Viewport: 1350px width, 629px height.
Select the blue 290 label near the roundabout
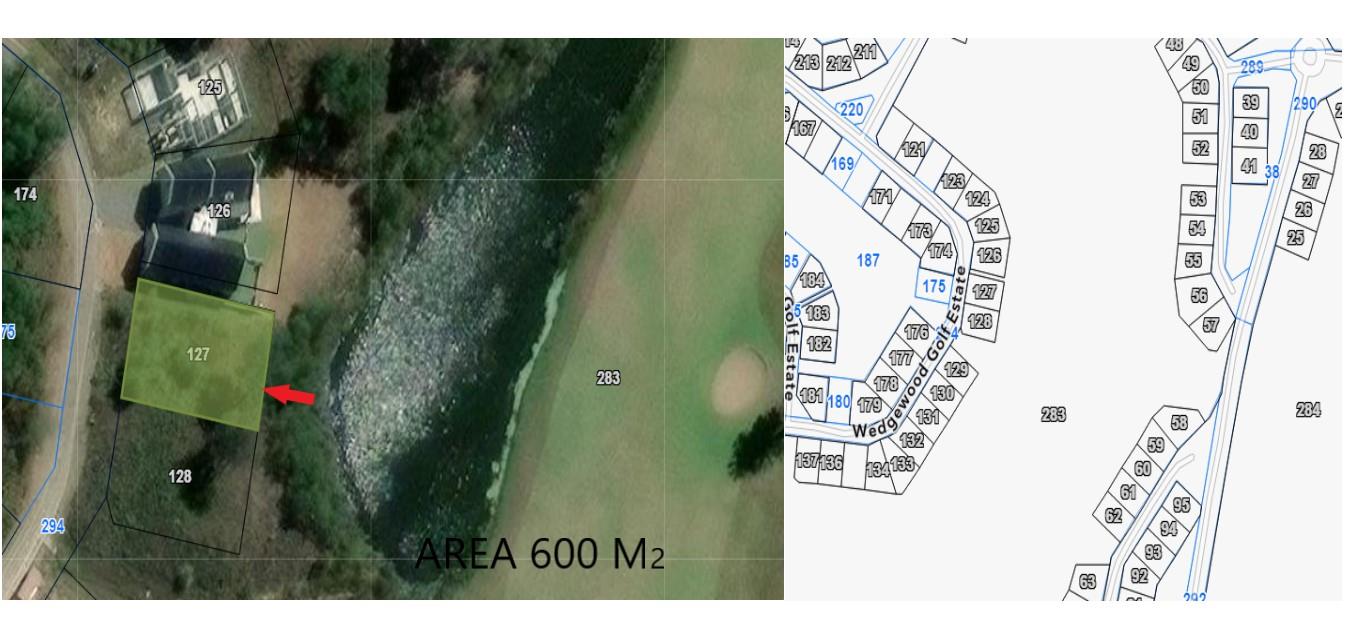[1304, 104]
